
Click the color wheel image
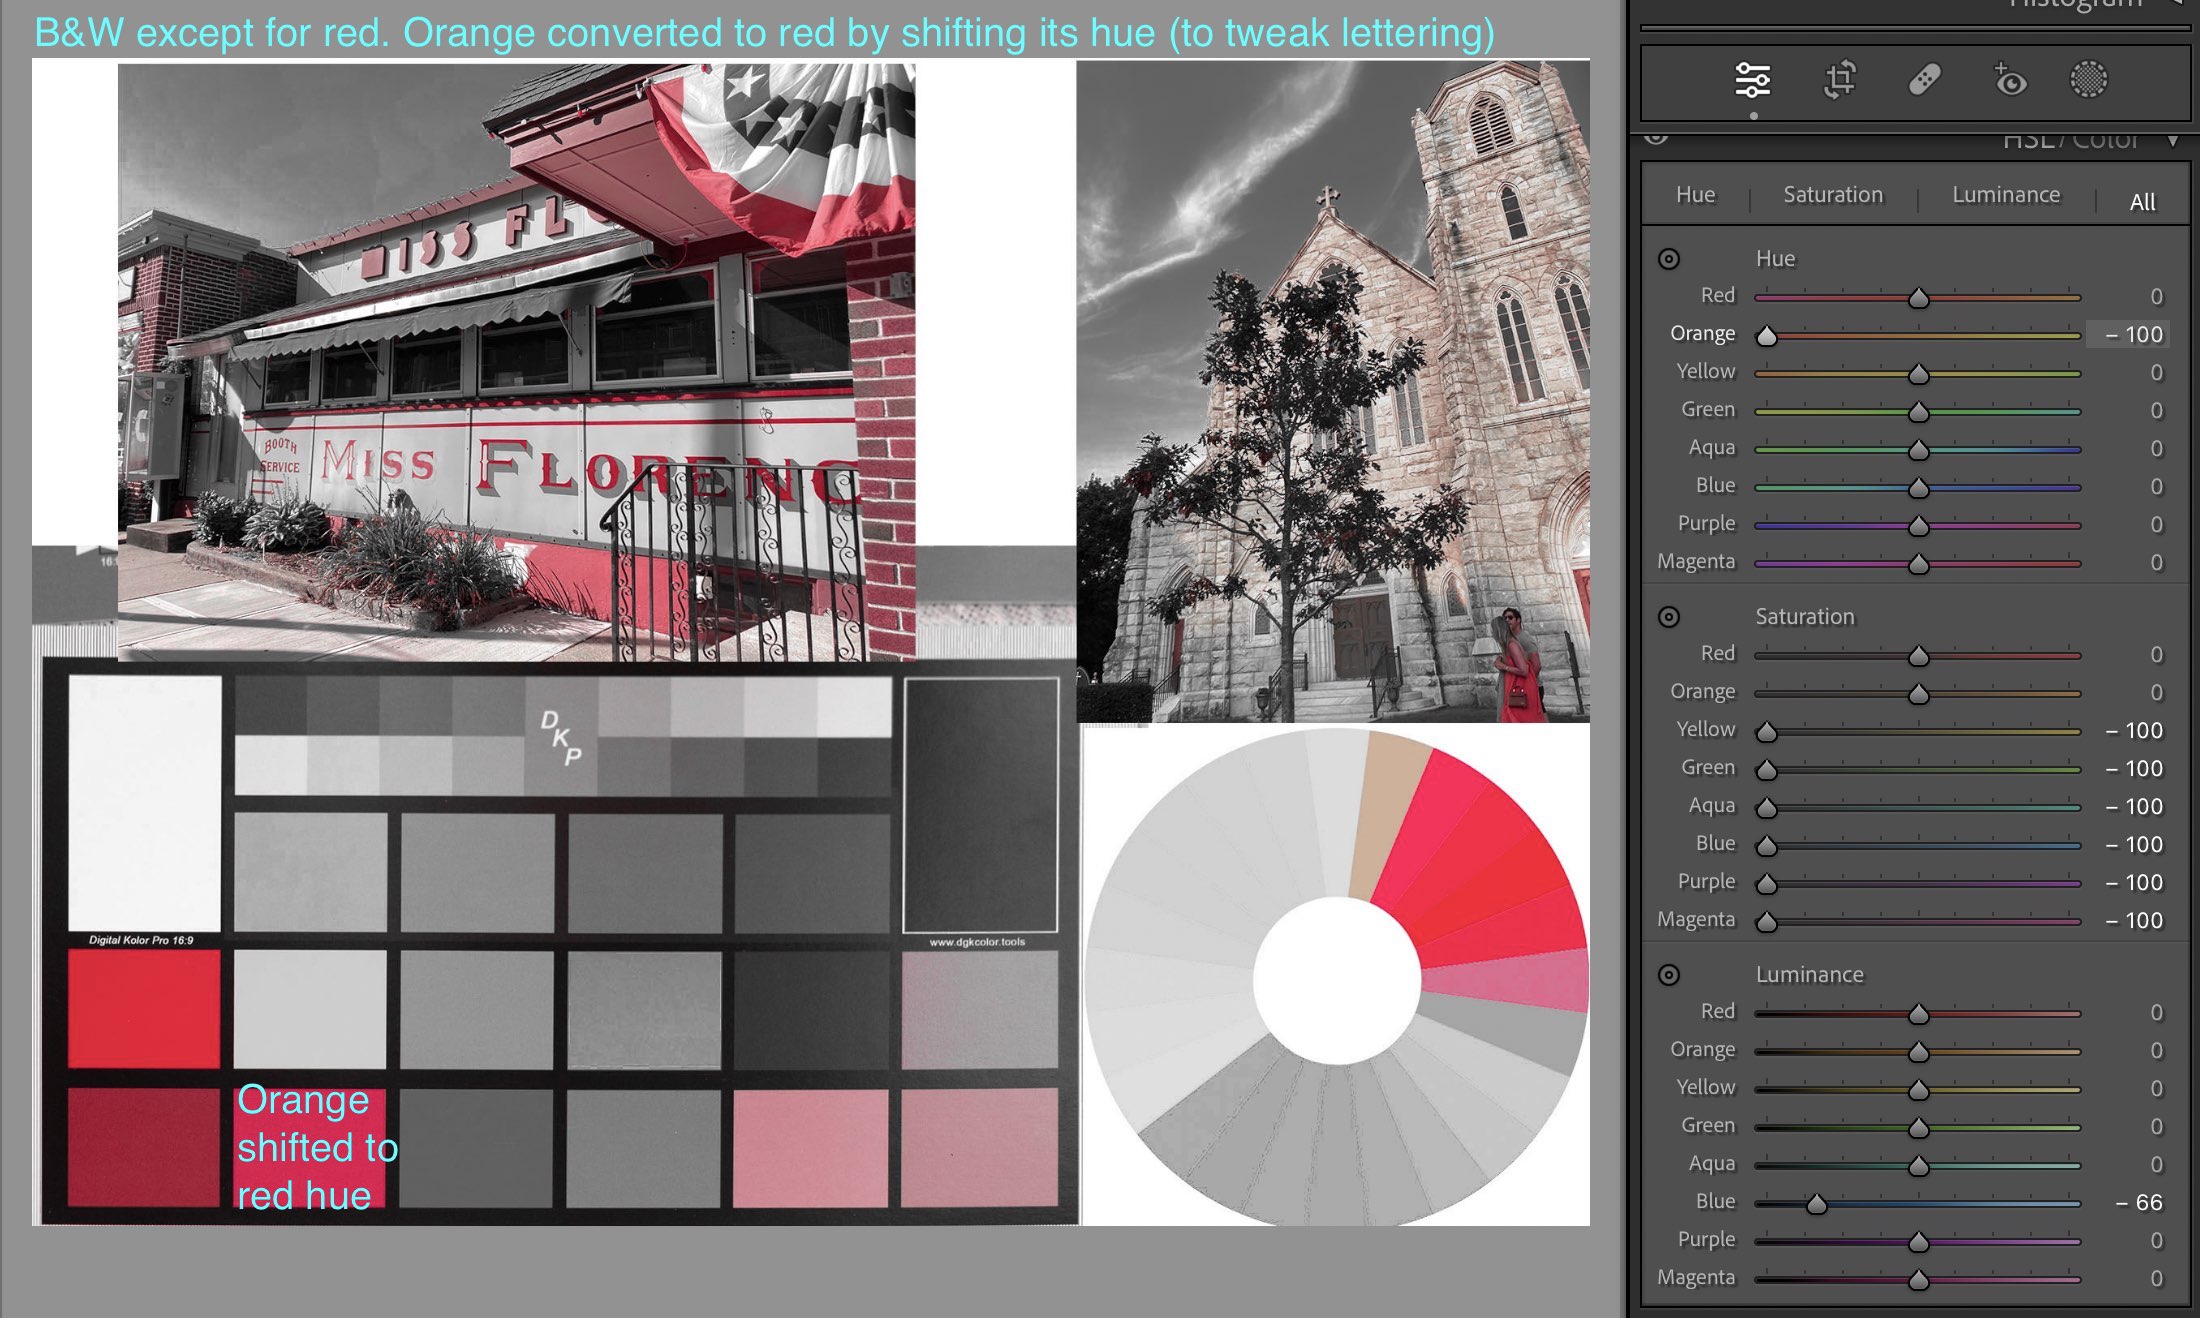pyautogui.click(x=1336, y=977)
